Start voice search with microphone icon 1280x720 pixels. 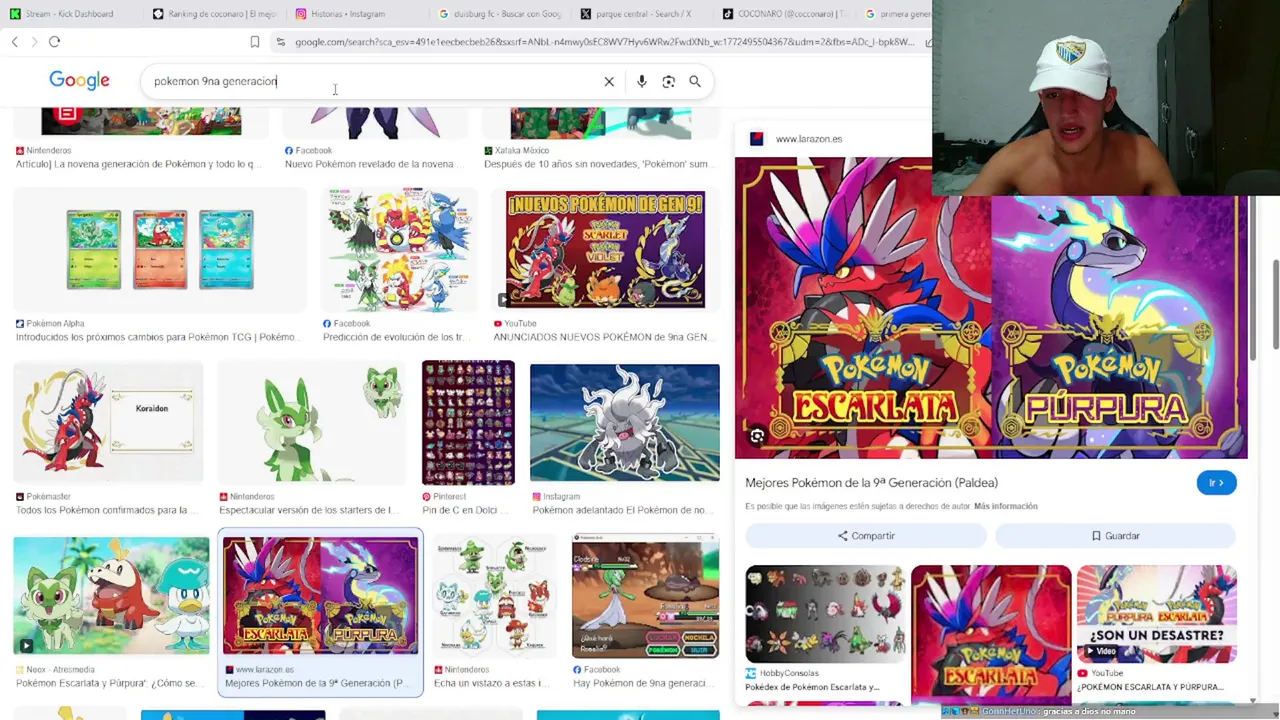(642, 82)
